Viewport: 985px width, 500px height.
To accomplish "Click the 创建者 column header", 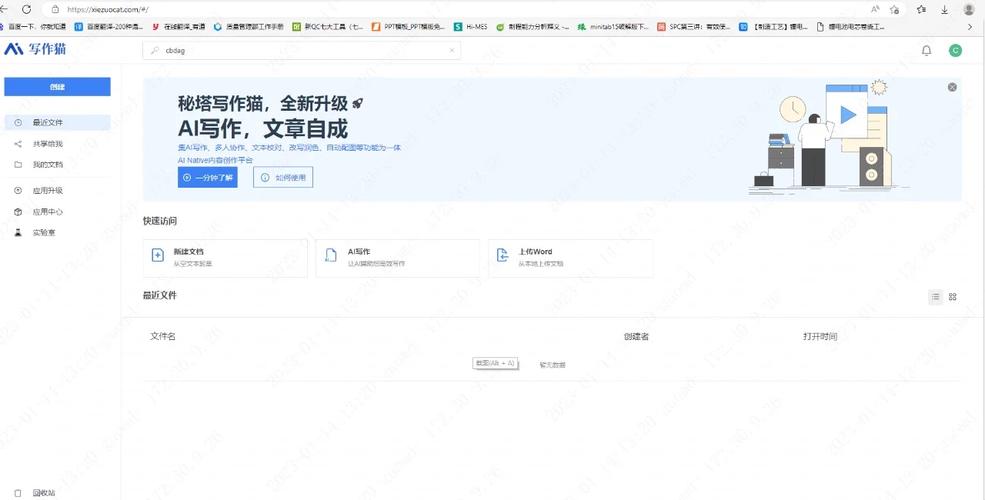I will point(636,337).
